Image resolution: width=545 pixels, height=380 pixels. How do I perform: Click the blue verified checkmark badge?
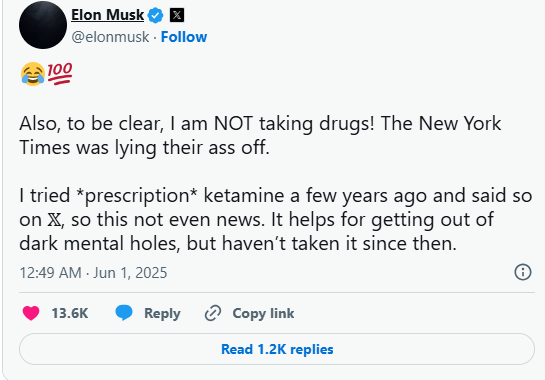[x=155, y=15]
